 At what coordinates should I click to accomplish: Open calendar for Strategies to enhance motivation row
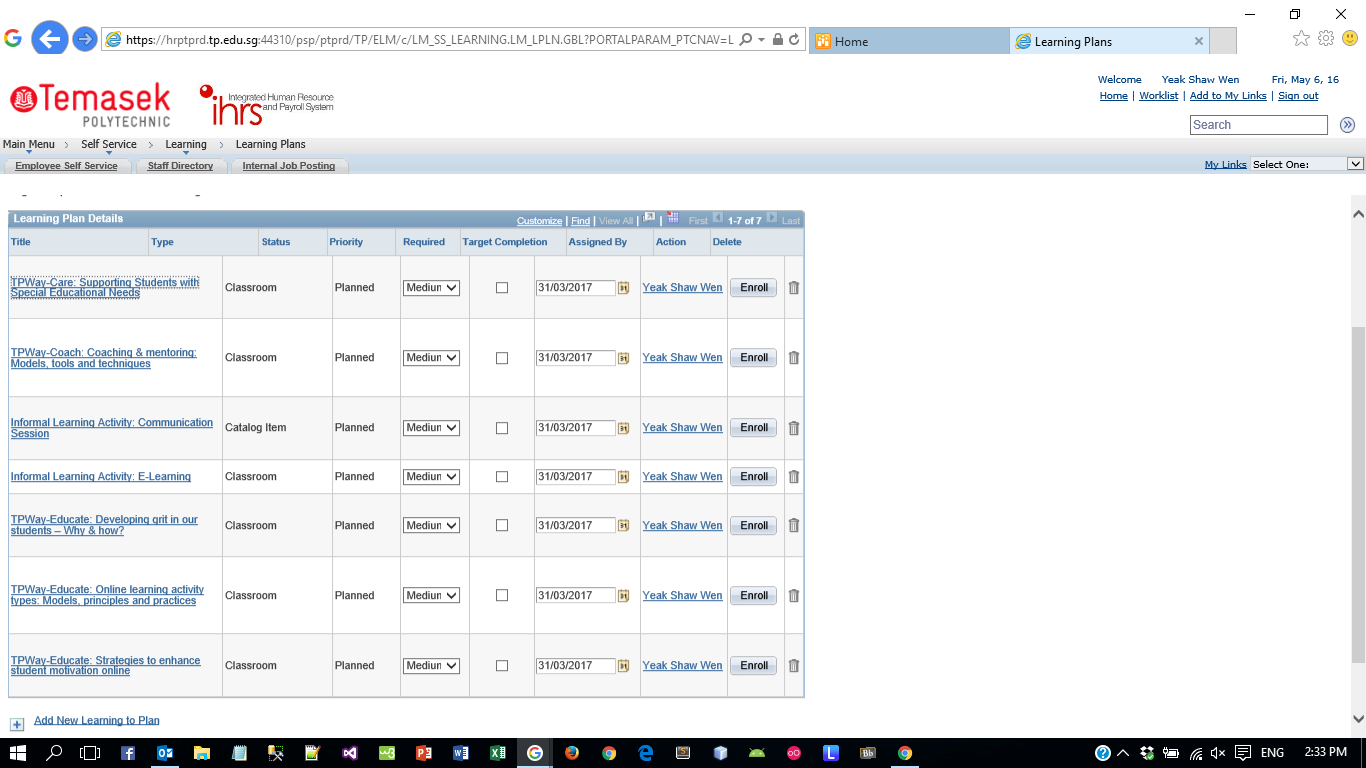[x=623, y=666]
